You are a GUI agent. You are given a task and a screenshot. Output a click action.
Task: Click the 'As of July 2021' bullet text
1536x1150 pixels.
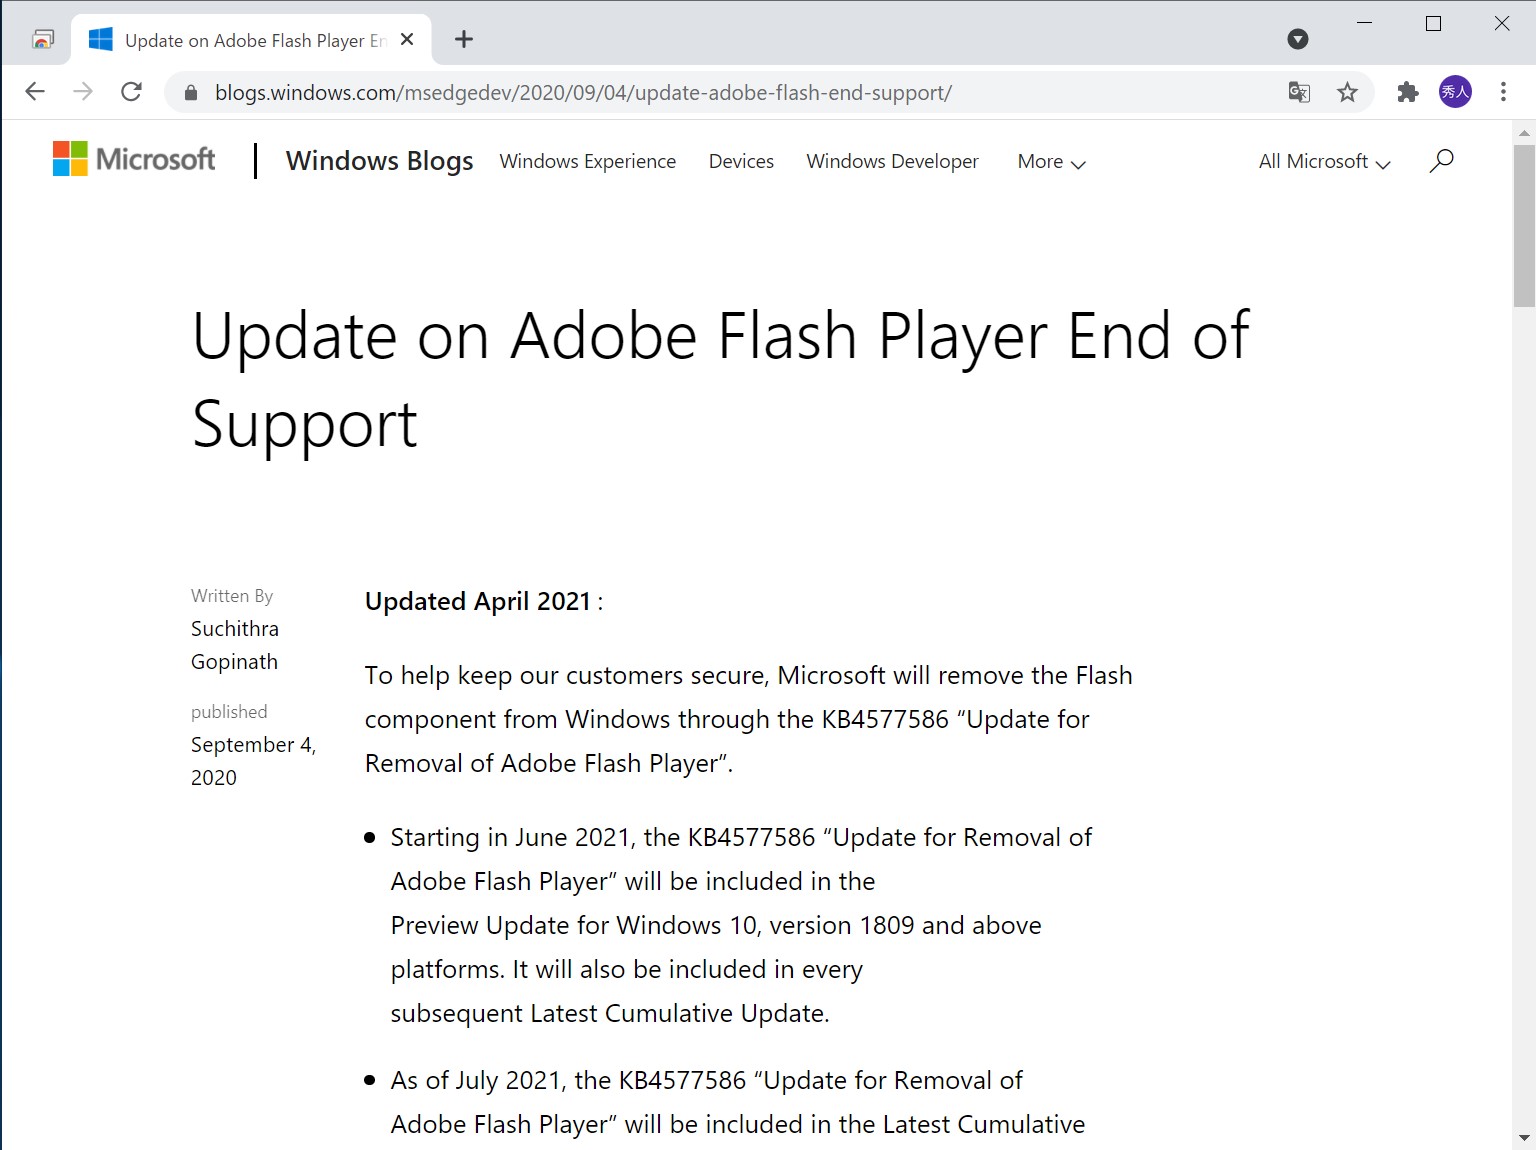pyautogui.click(x=738, y=1102)
